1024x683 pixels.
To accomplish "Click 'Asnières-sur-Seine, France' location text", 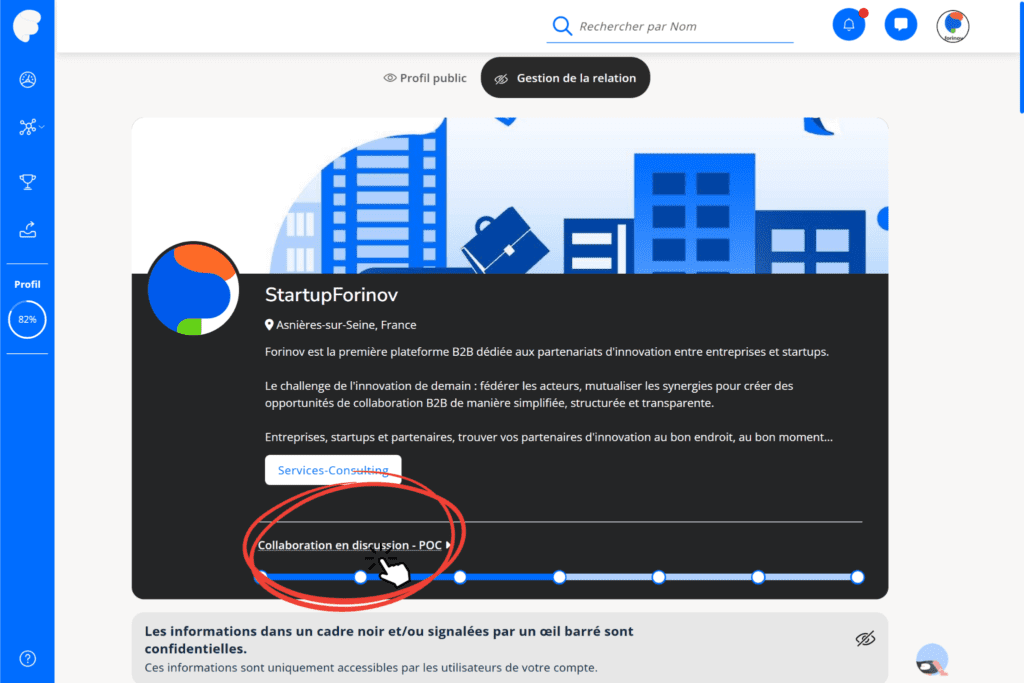I will (346, 325).
